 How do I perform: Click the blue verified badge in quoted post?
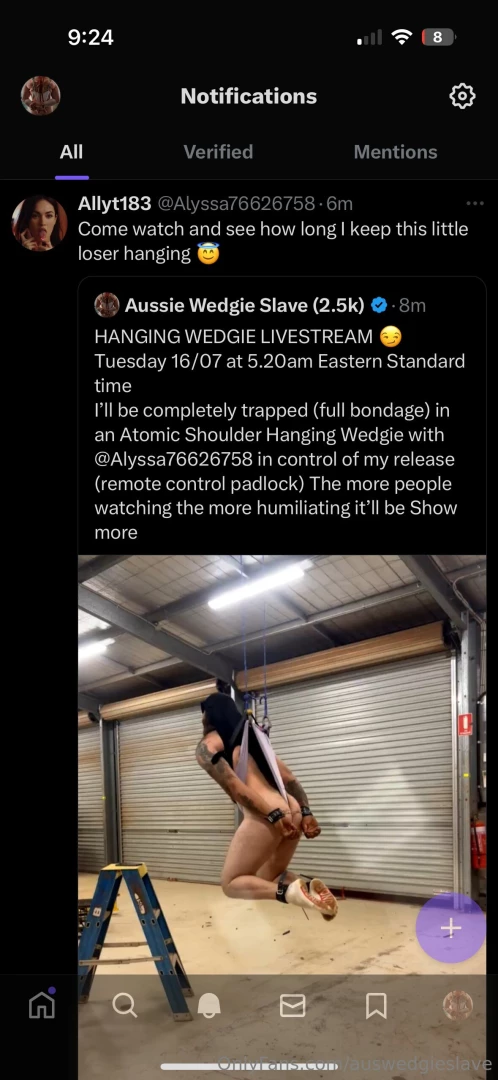pos(379,305)
